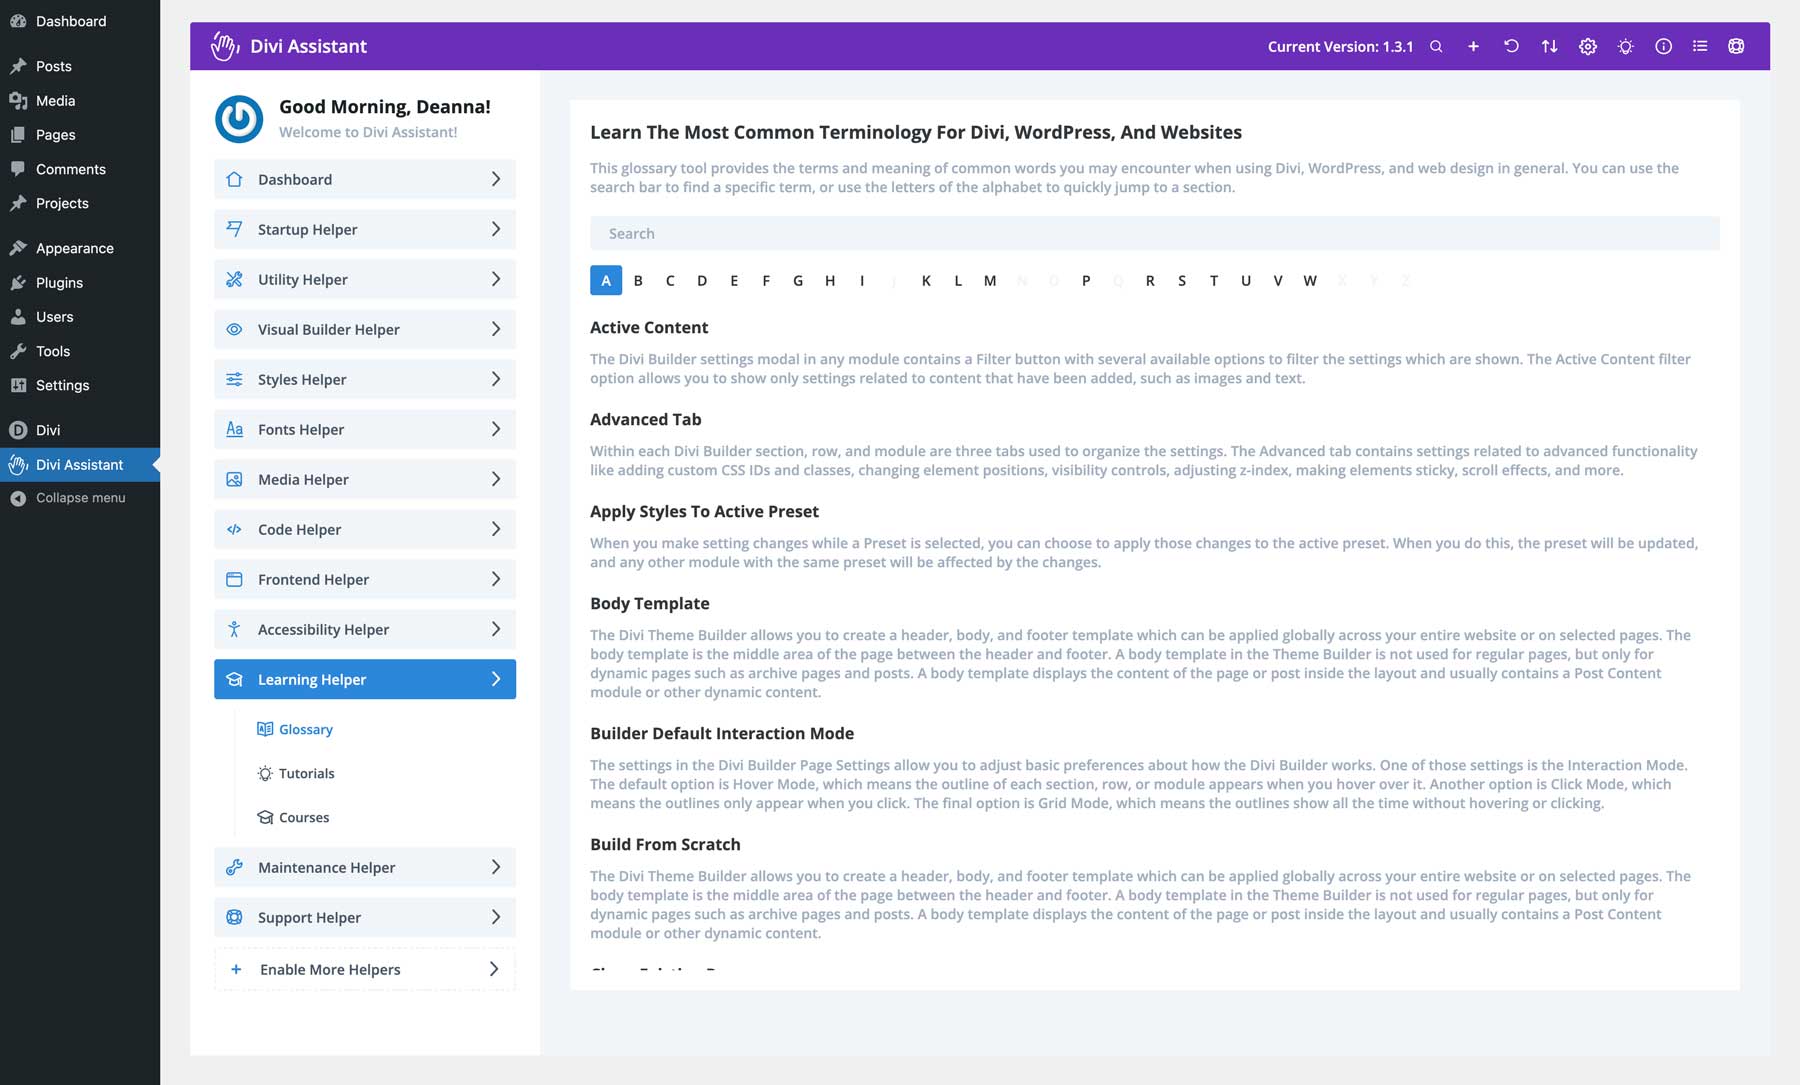Viewport: 1800px width, 1085px height.
Task: Jump to letter M in glossary
Action: pyautogui.click(x=990, y=280)
